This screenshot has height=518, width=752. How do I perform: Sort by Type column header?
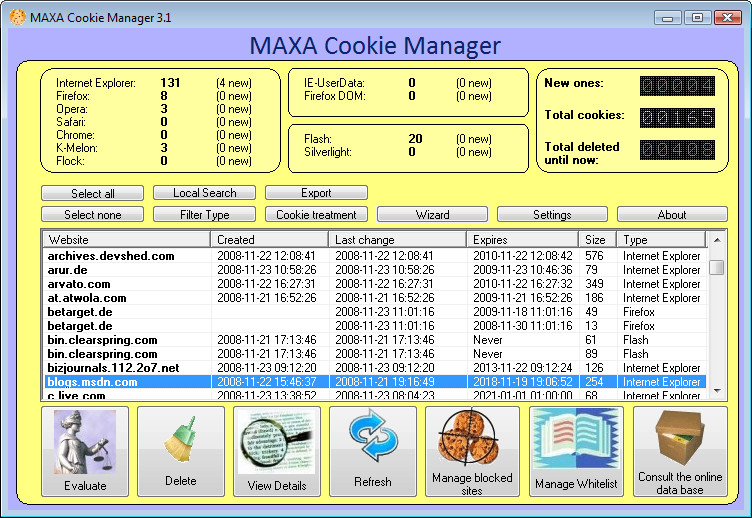coord(662,239)
